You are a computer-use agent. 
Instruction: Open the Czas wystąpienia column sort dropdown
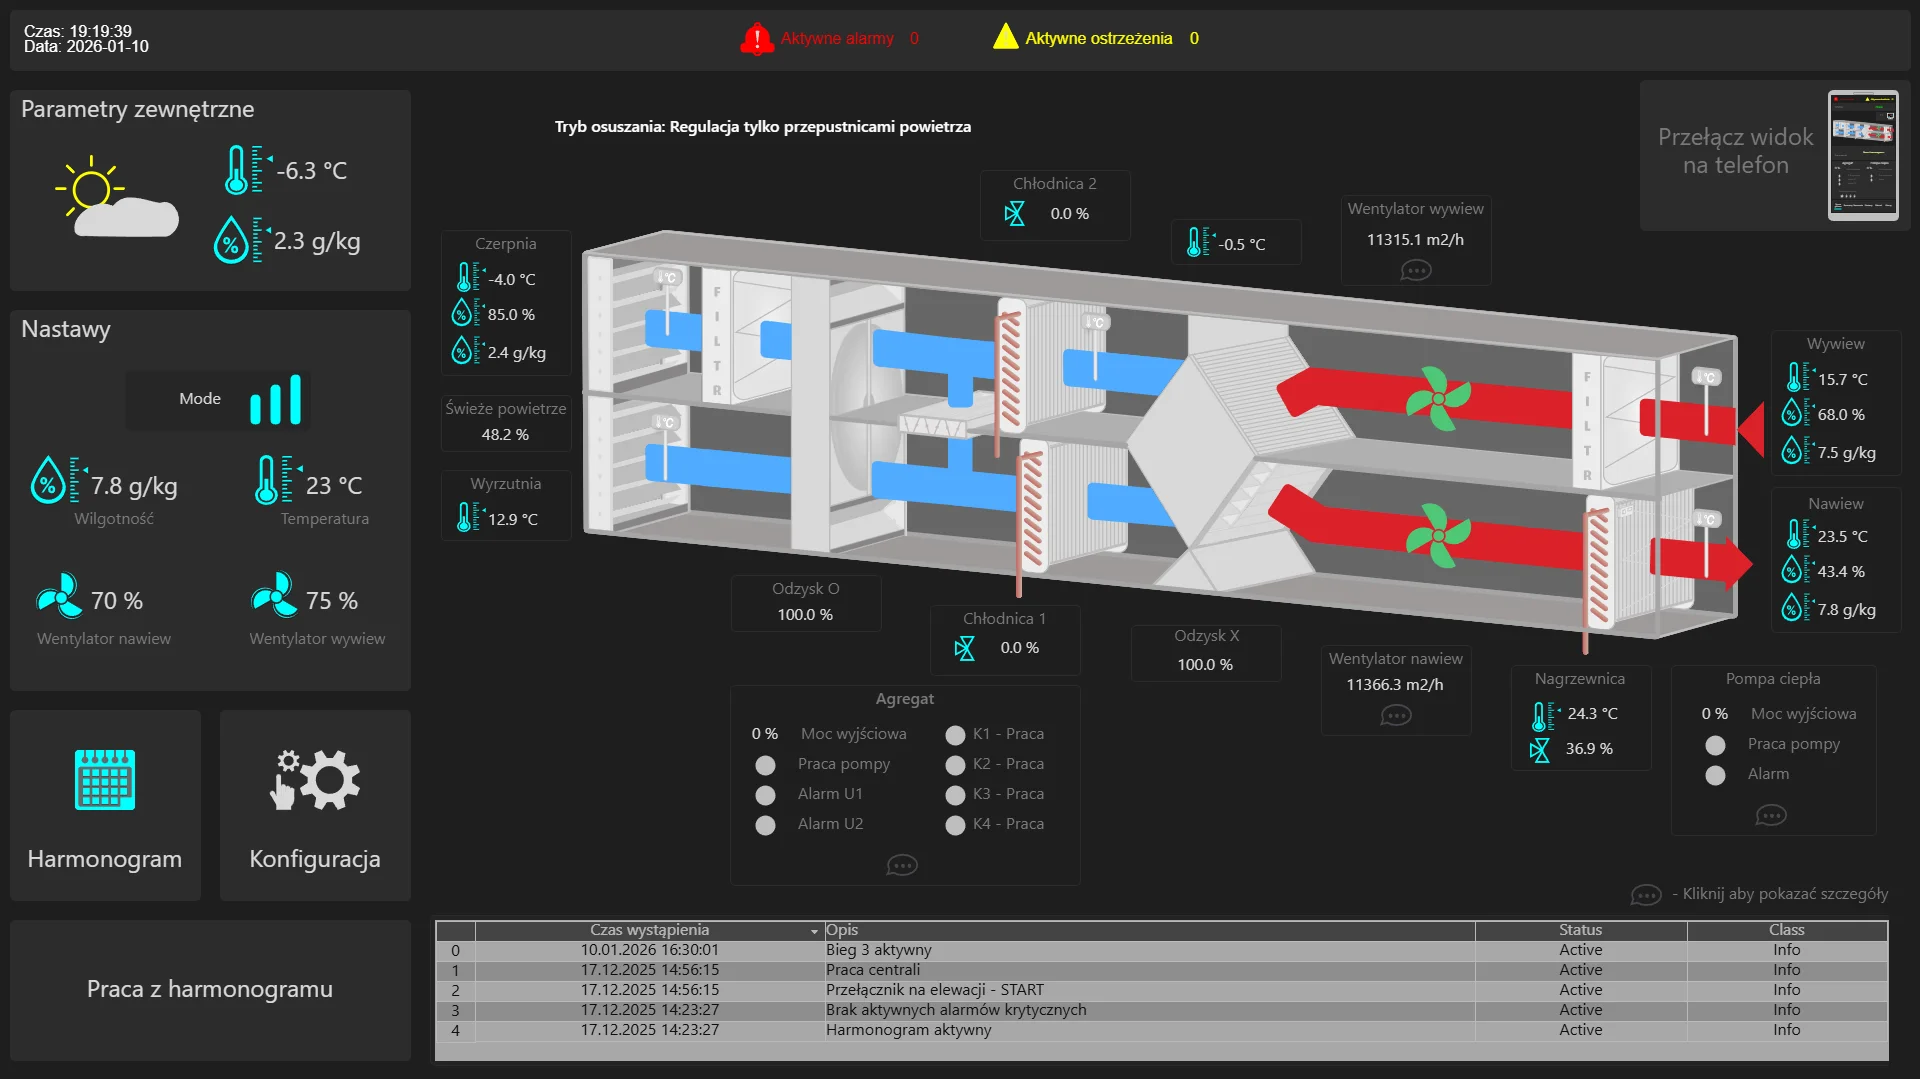(x=814, y=931)
